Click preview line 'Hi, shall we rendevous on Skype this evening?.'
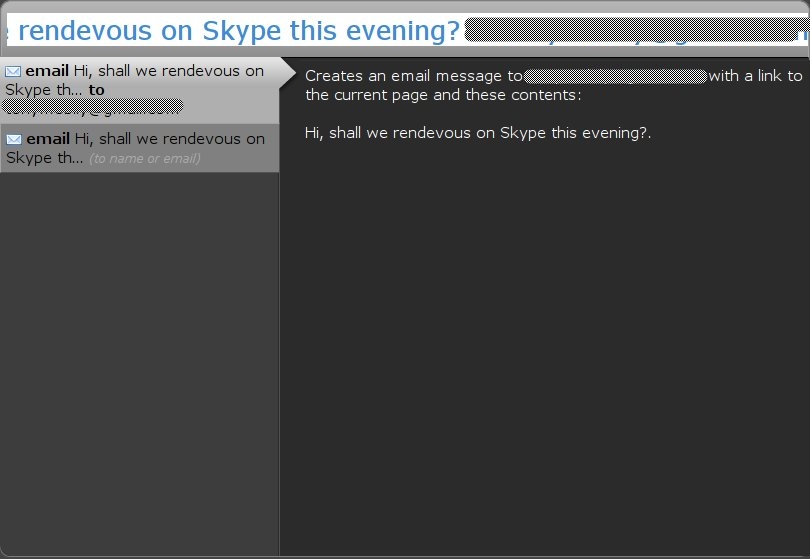 coord(478,133)
